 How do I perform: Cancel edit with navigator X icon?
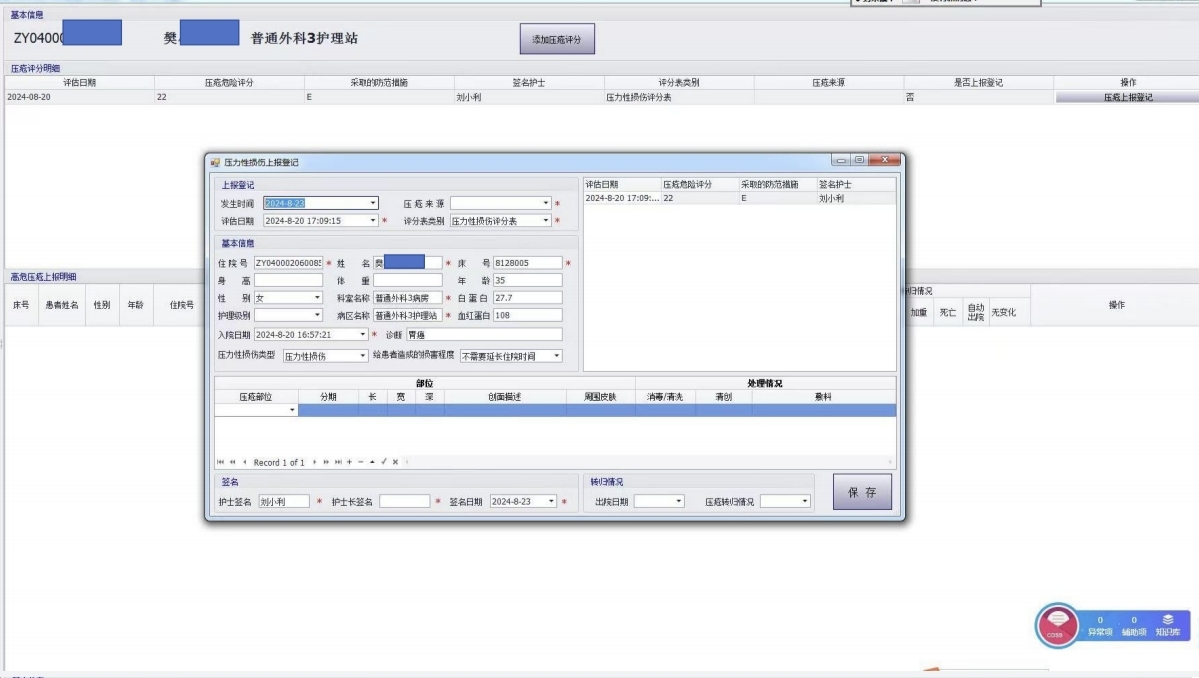(395, 462)
